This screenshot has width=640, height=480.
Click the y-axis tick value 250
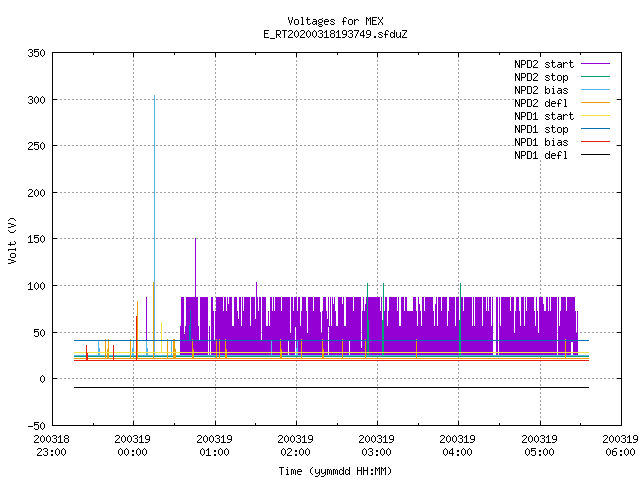[36, 146]
